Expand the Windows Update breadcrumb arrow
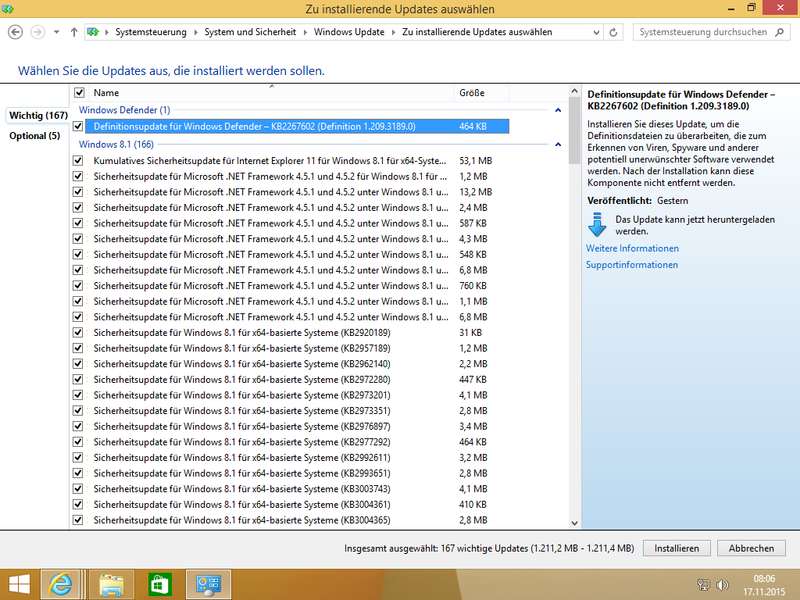Screen dimensions: 800x600 tap(393, 32)
